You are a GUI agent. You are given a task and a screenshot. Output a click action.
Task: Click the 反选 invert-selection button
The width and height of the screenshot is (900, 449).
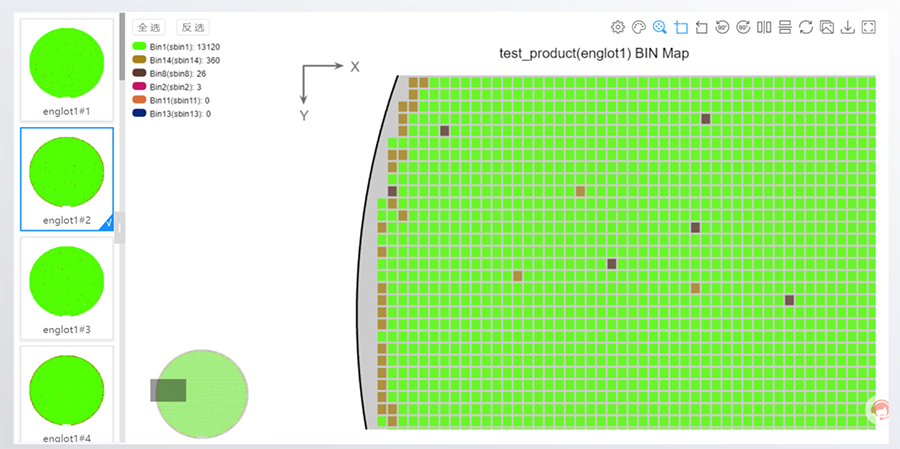tap(193, 28)
